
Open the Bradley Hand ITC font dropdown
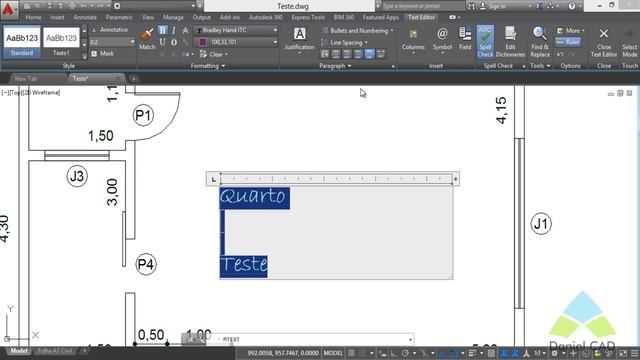(237, 30)
